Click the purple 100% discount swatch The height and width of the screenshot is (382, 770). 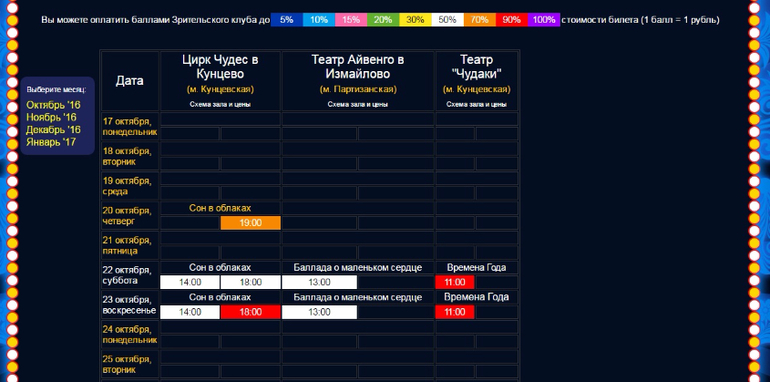tap(544, 20)
